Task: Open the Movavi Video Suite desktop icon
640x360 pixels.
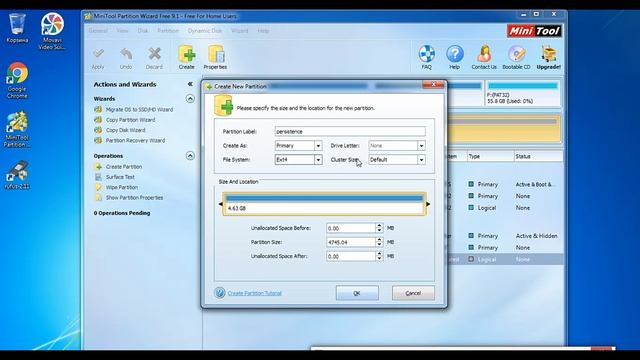Action: pos(52,31)
